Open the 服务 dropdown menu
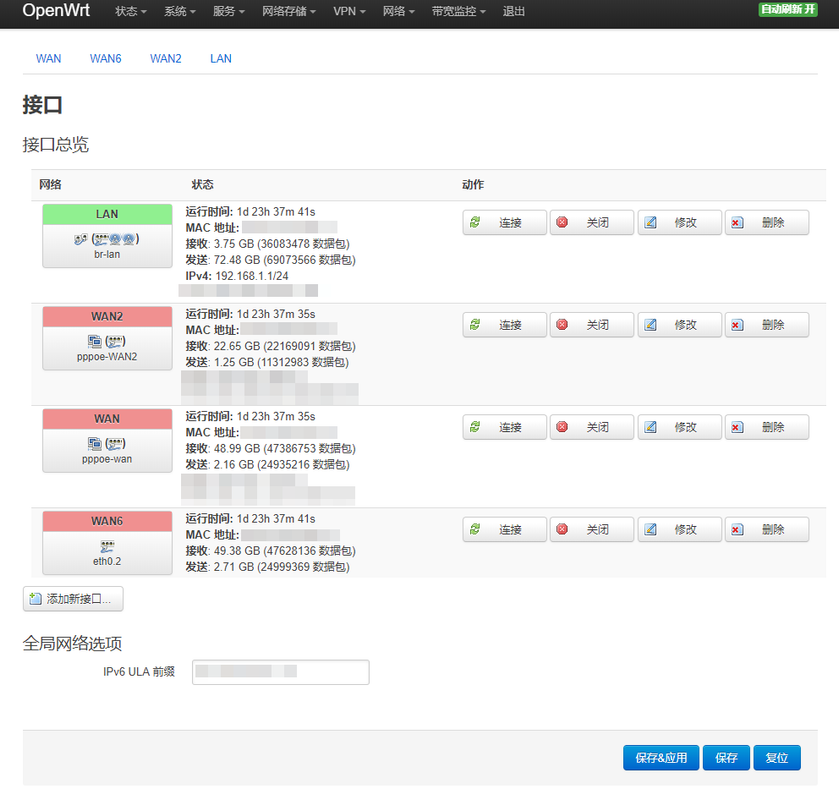The height and width of the screenshot is (800, 839). (x=228, y=11)
